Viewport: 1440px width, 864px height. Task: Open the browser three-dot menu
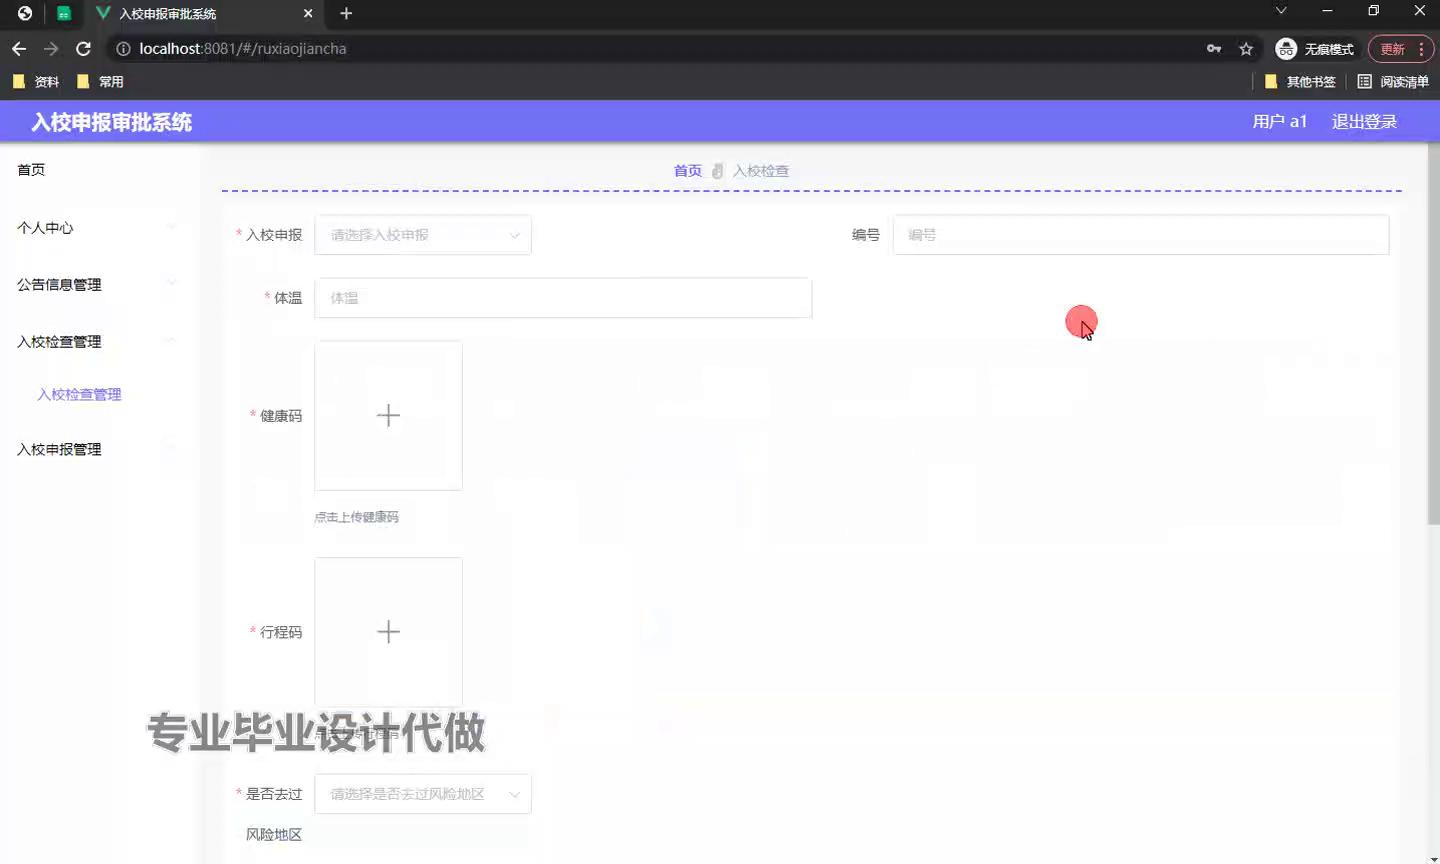click(x=1421, y=49)
